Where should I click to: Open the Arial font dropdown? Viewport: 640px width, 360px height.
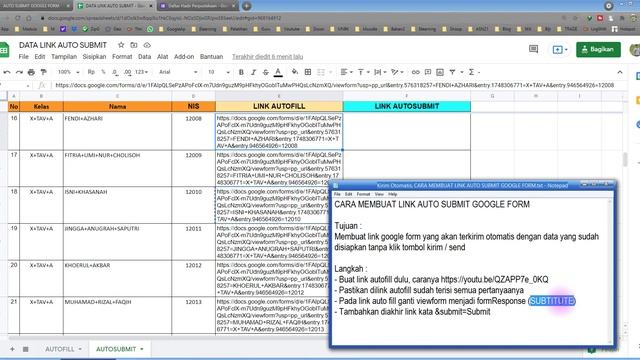pos(178,72)
